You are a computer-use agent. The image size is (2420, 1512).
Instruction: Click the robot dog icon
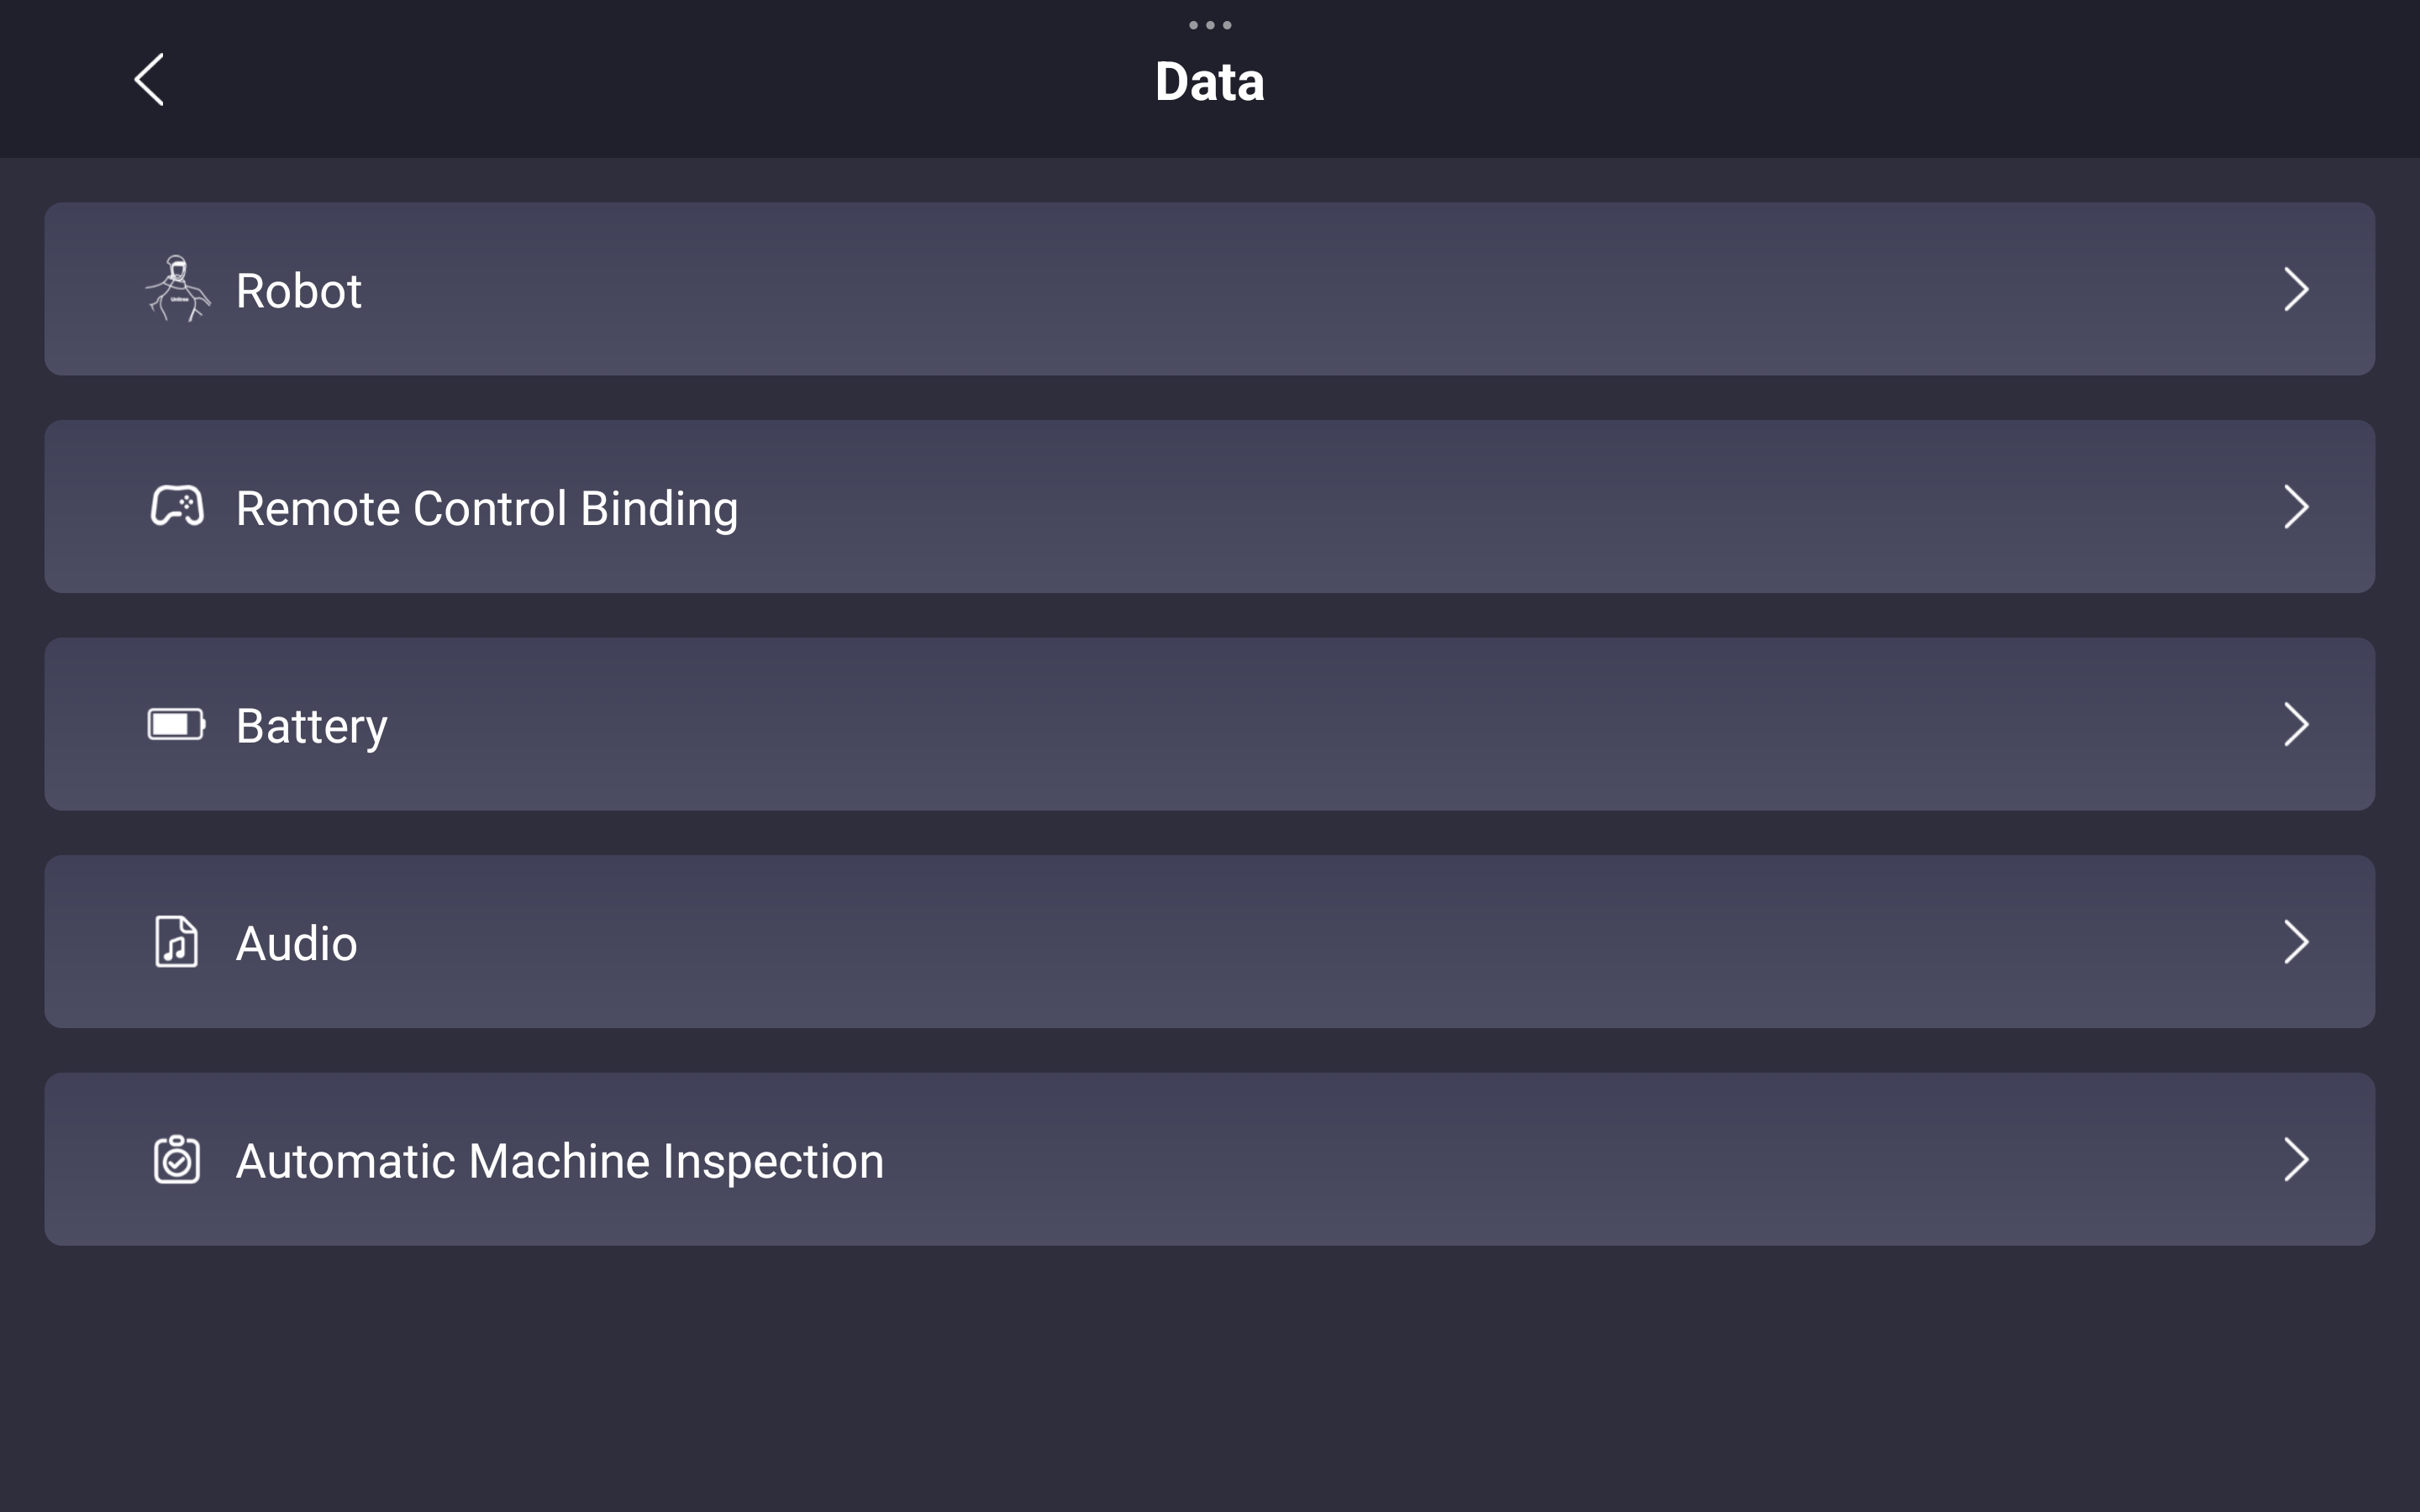click(178, 289)
